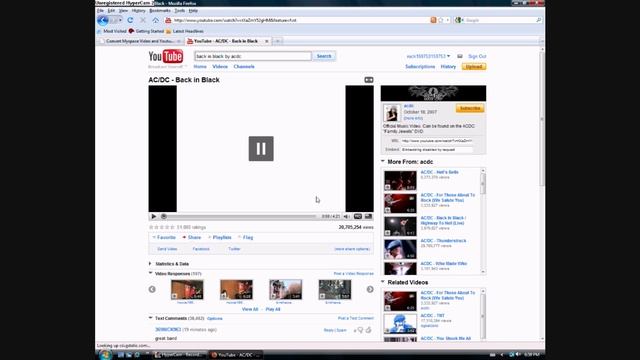
Task: Click the acdc channel avatar image
Action: [391, 113]
